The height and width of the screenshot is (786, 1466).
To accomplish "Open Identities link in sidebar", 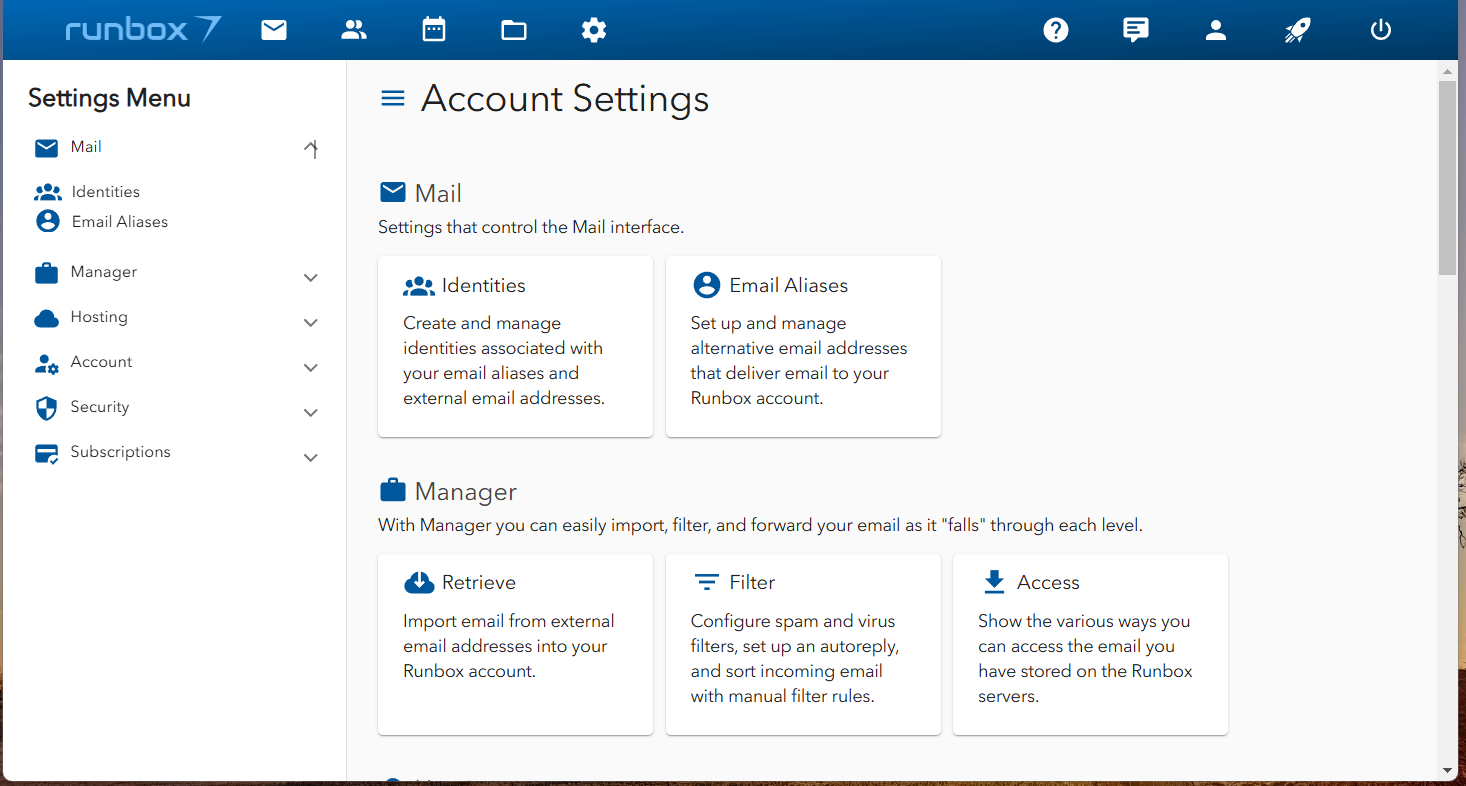I will point(106,192).
